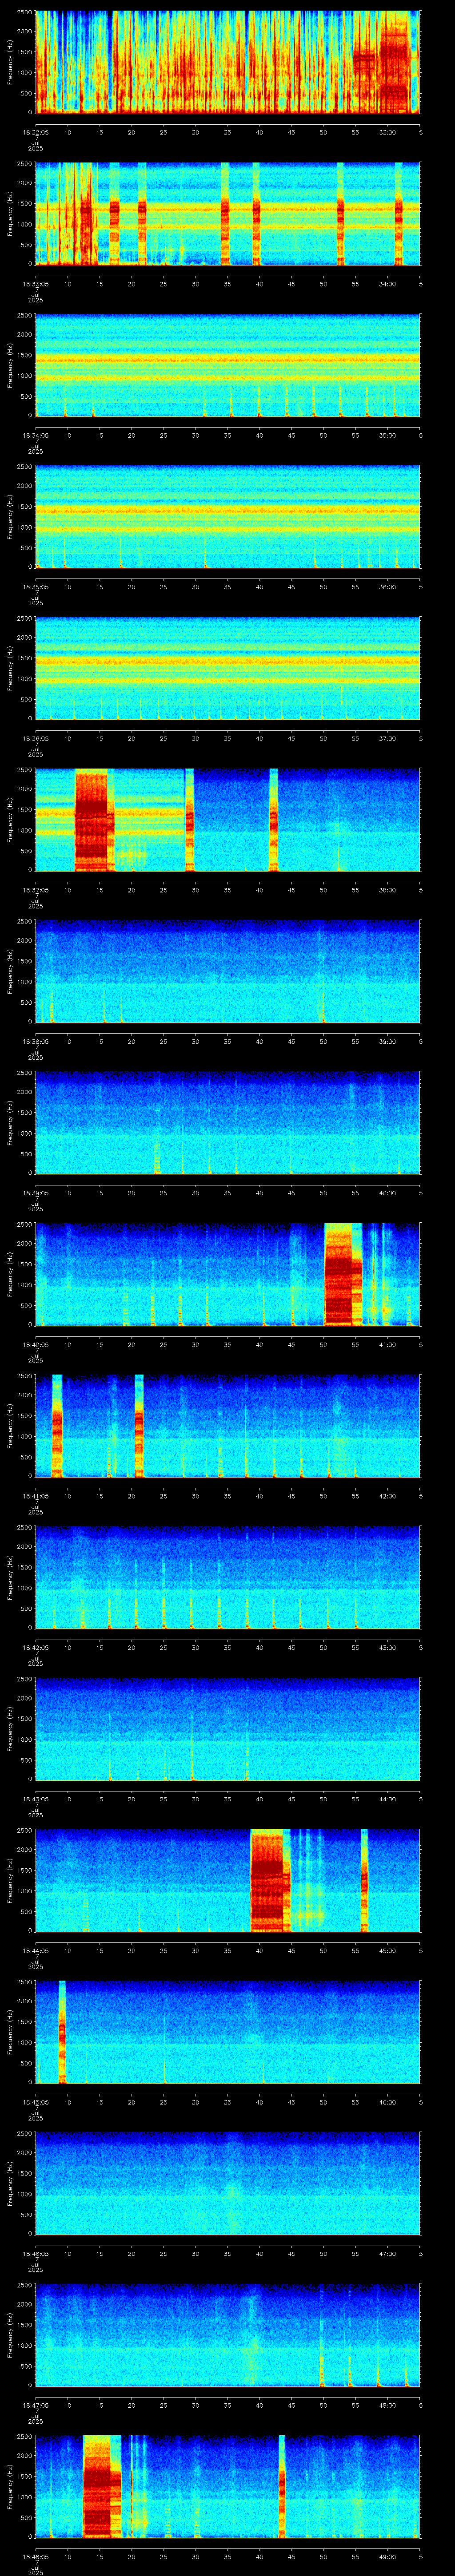Click the 43:00 minute tick label

tap(388, 1647)
